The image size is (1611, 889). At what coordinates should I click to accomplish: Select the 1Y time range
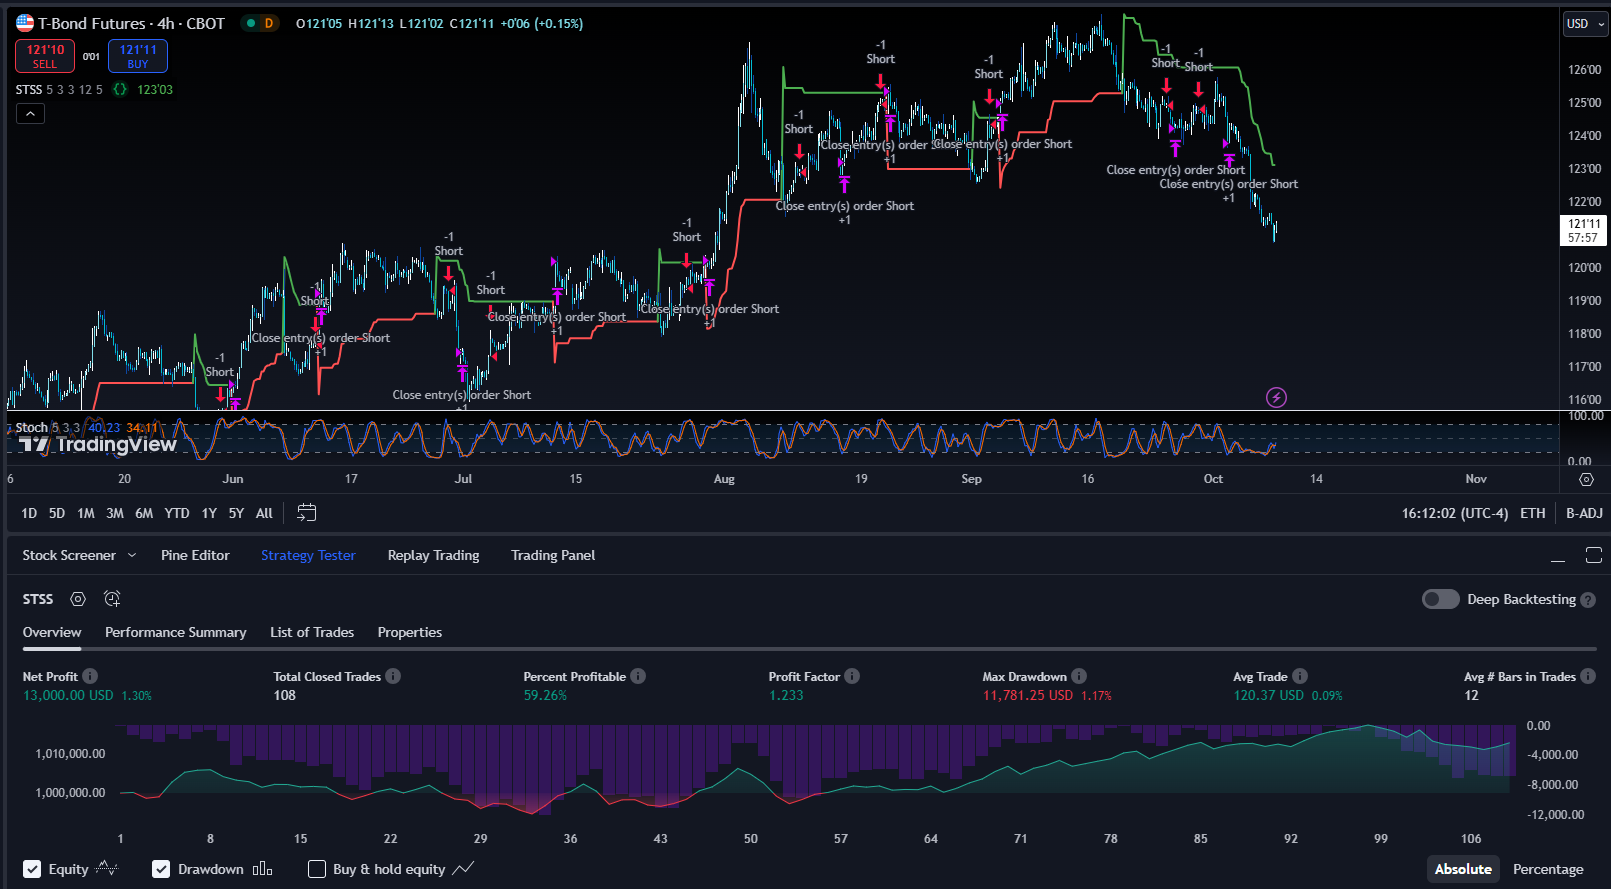pos(209,513)
